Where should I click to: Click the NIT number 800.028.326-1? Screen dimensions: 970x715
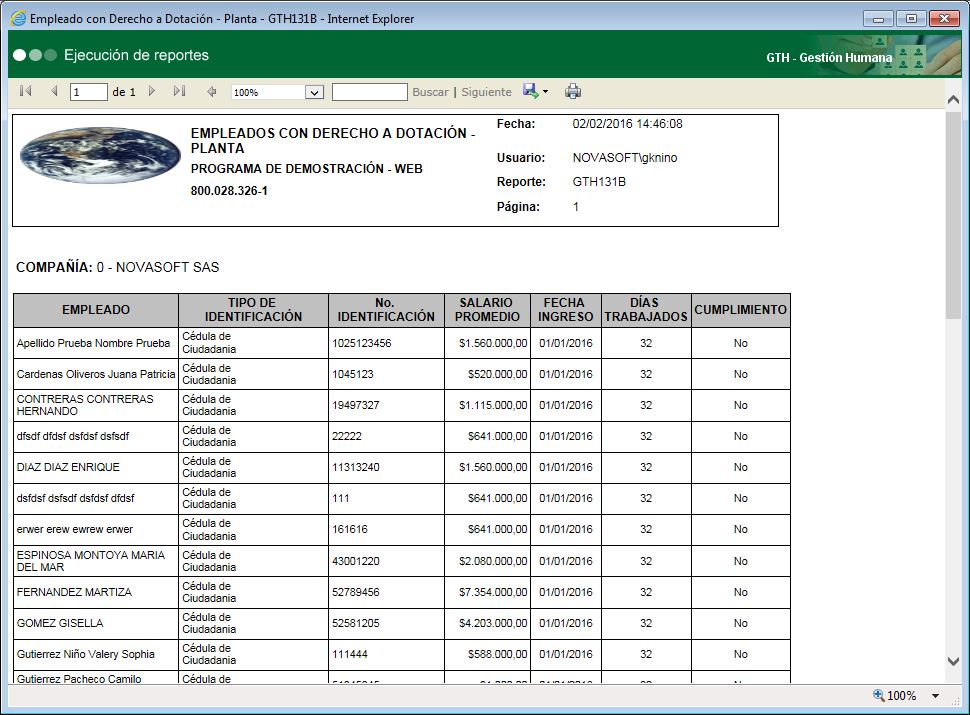click(x=229, y=191)
